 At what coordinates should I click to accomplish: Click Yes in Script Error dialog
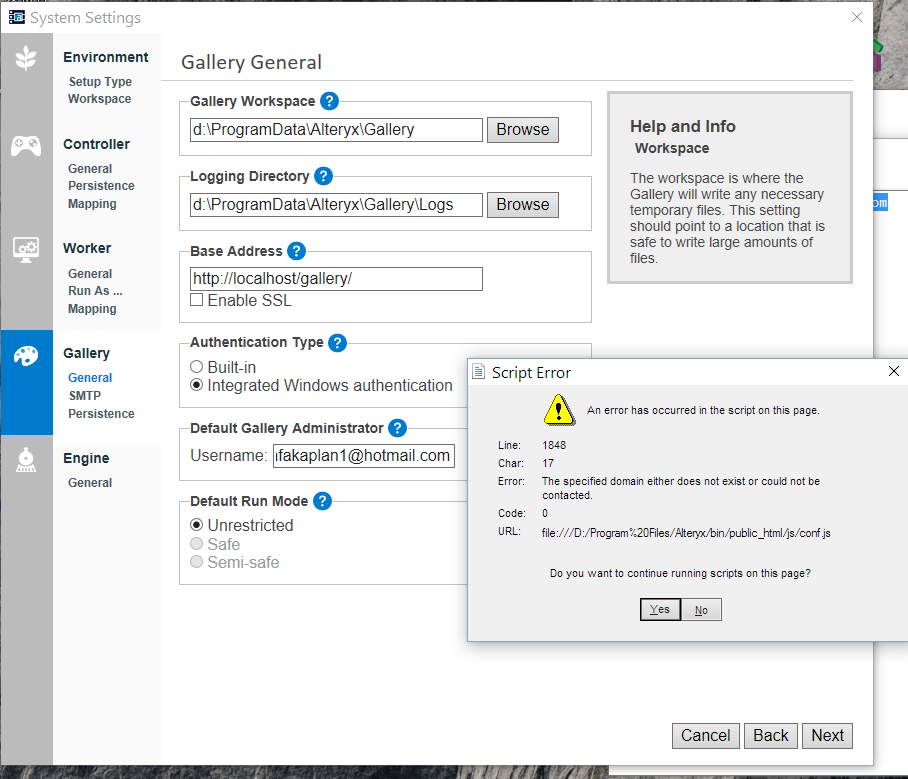coord(660,609)
